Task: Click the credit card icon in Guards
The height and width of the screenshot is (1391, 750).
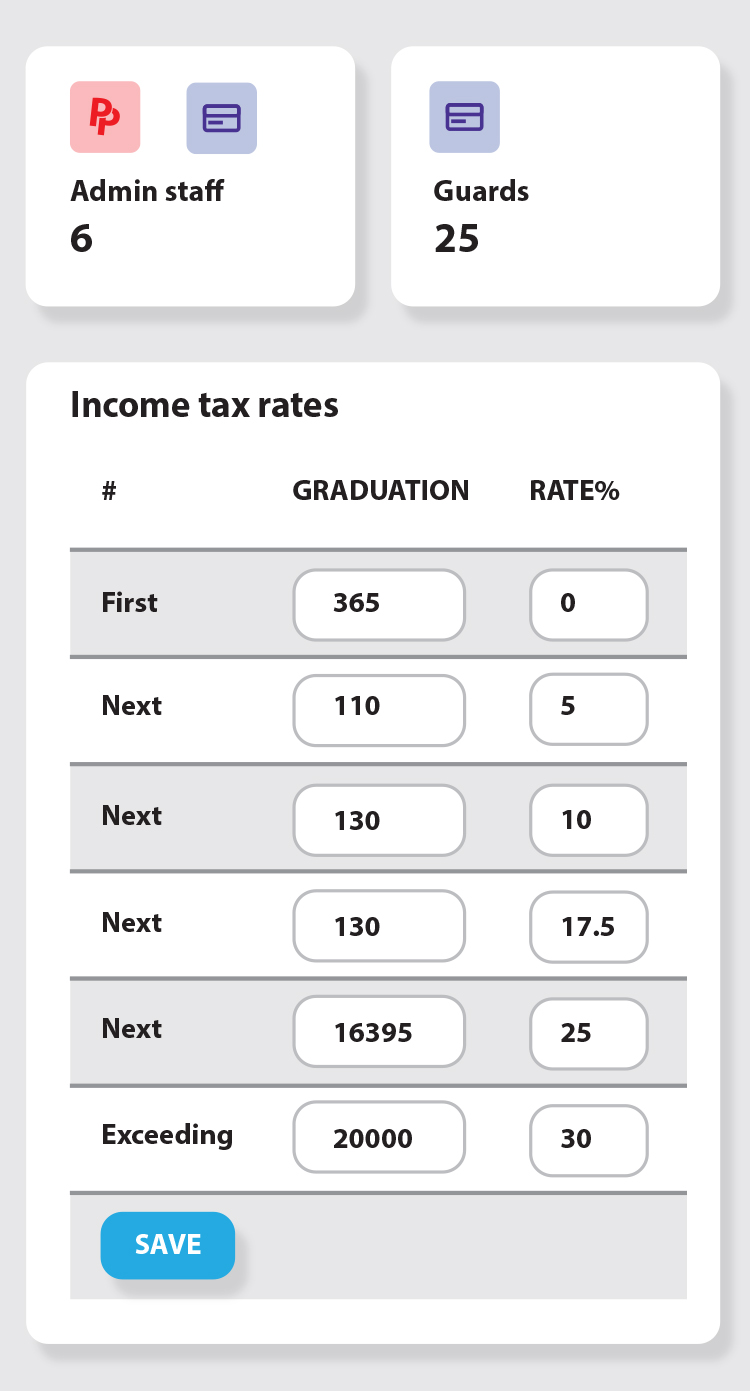Action: (x=464, y=117)
